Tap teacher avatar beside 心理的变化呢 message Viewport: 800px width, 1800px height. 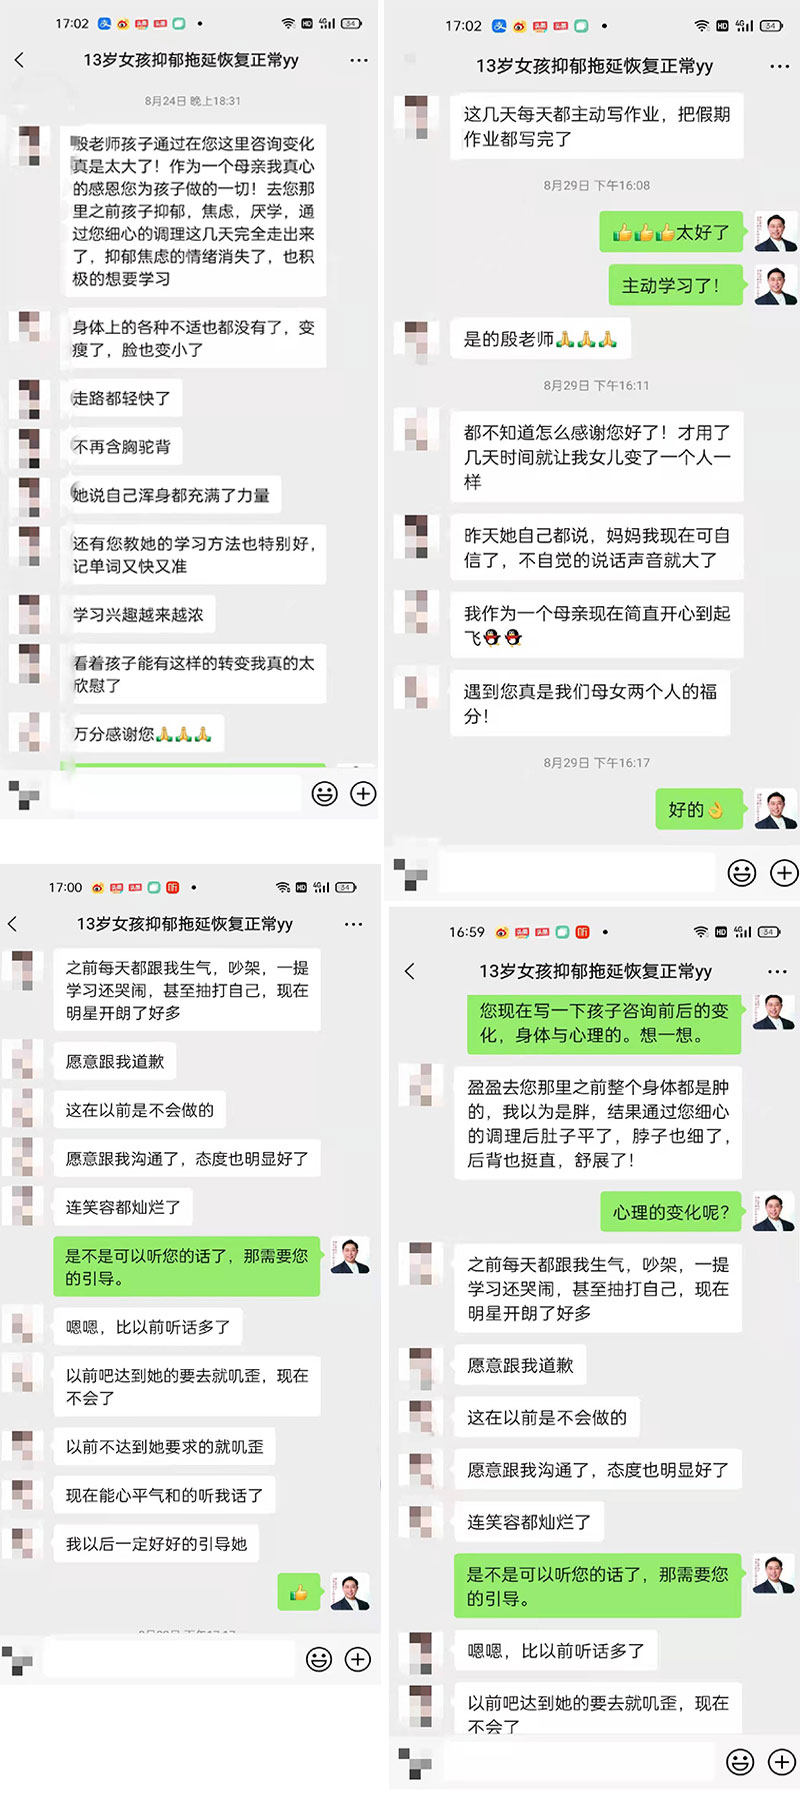click(775, 1212)
